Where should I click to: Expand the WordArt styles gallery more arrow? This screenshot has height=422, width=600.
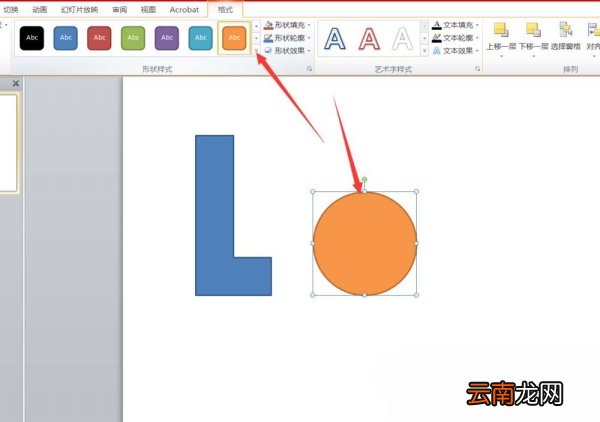(x=424, y=51)
